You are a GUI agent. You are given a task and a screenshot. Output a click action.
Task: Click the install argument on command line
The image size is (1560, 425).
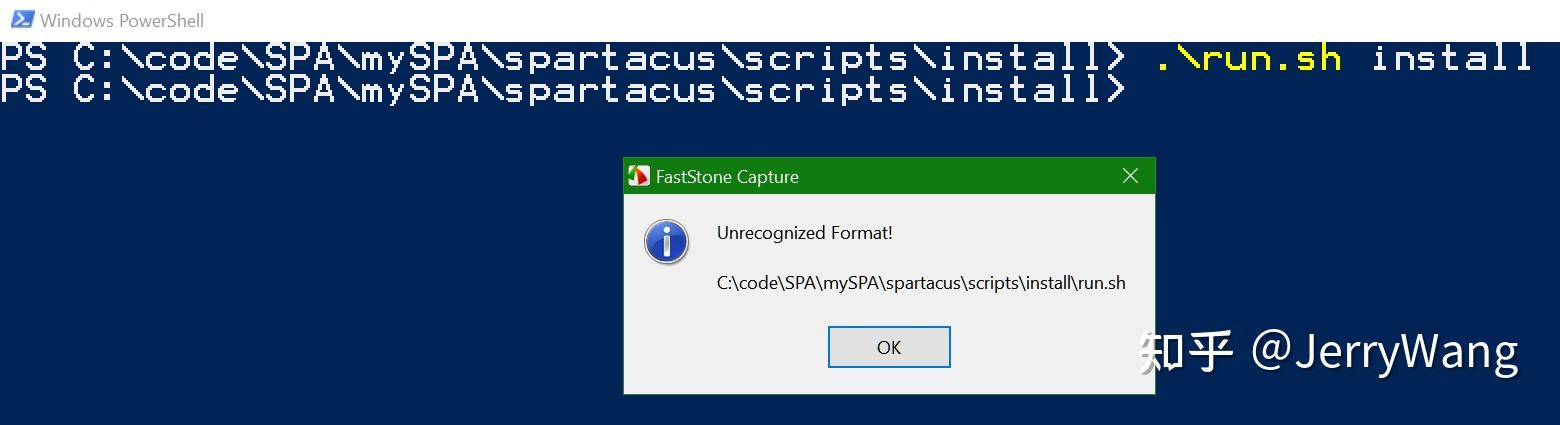(1451, 58)
